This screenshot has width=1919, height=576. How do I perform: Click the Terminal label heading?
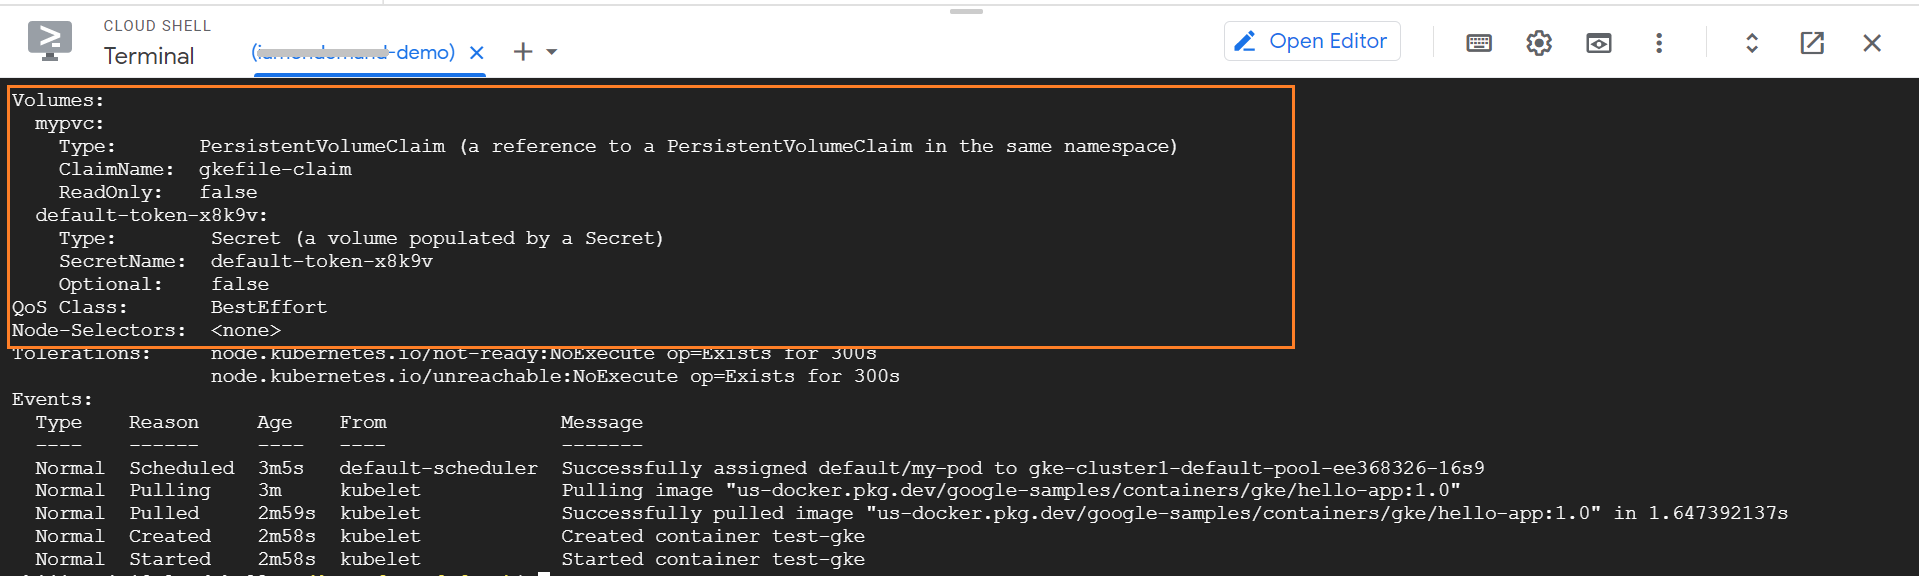pyautogui.click(x=149, y=56)
